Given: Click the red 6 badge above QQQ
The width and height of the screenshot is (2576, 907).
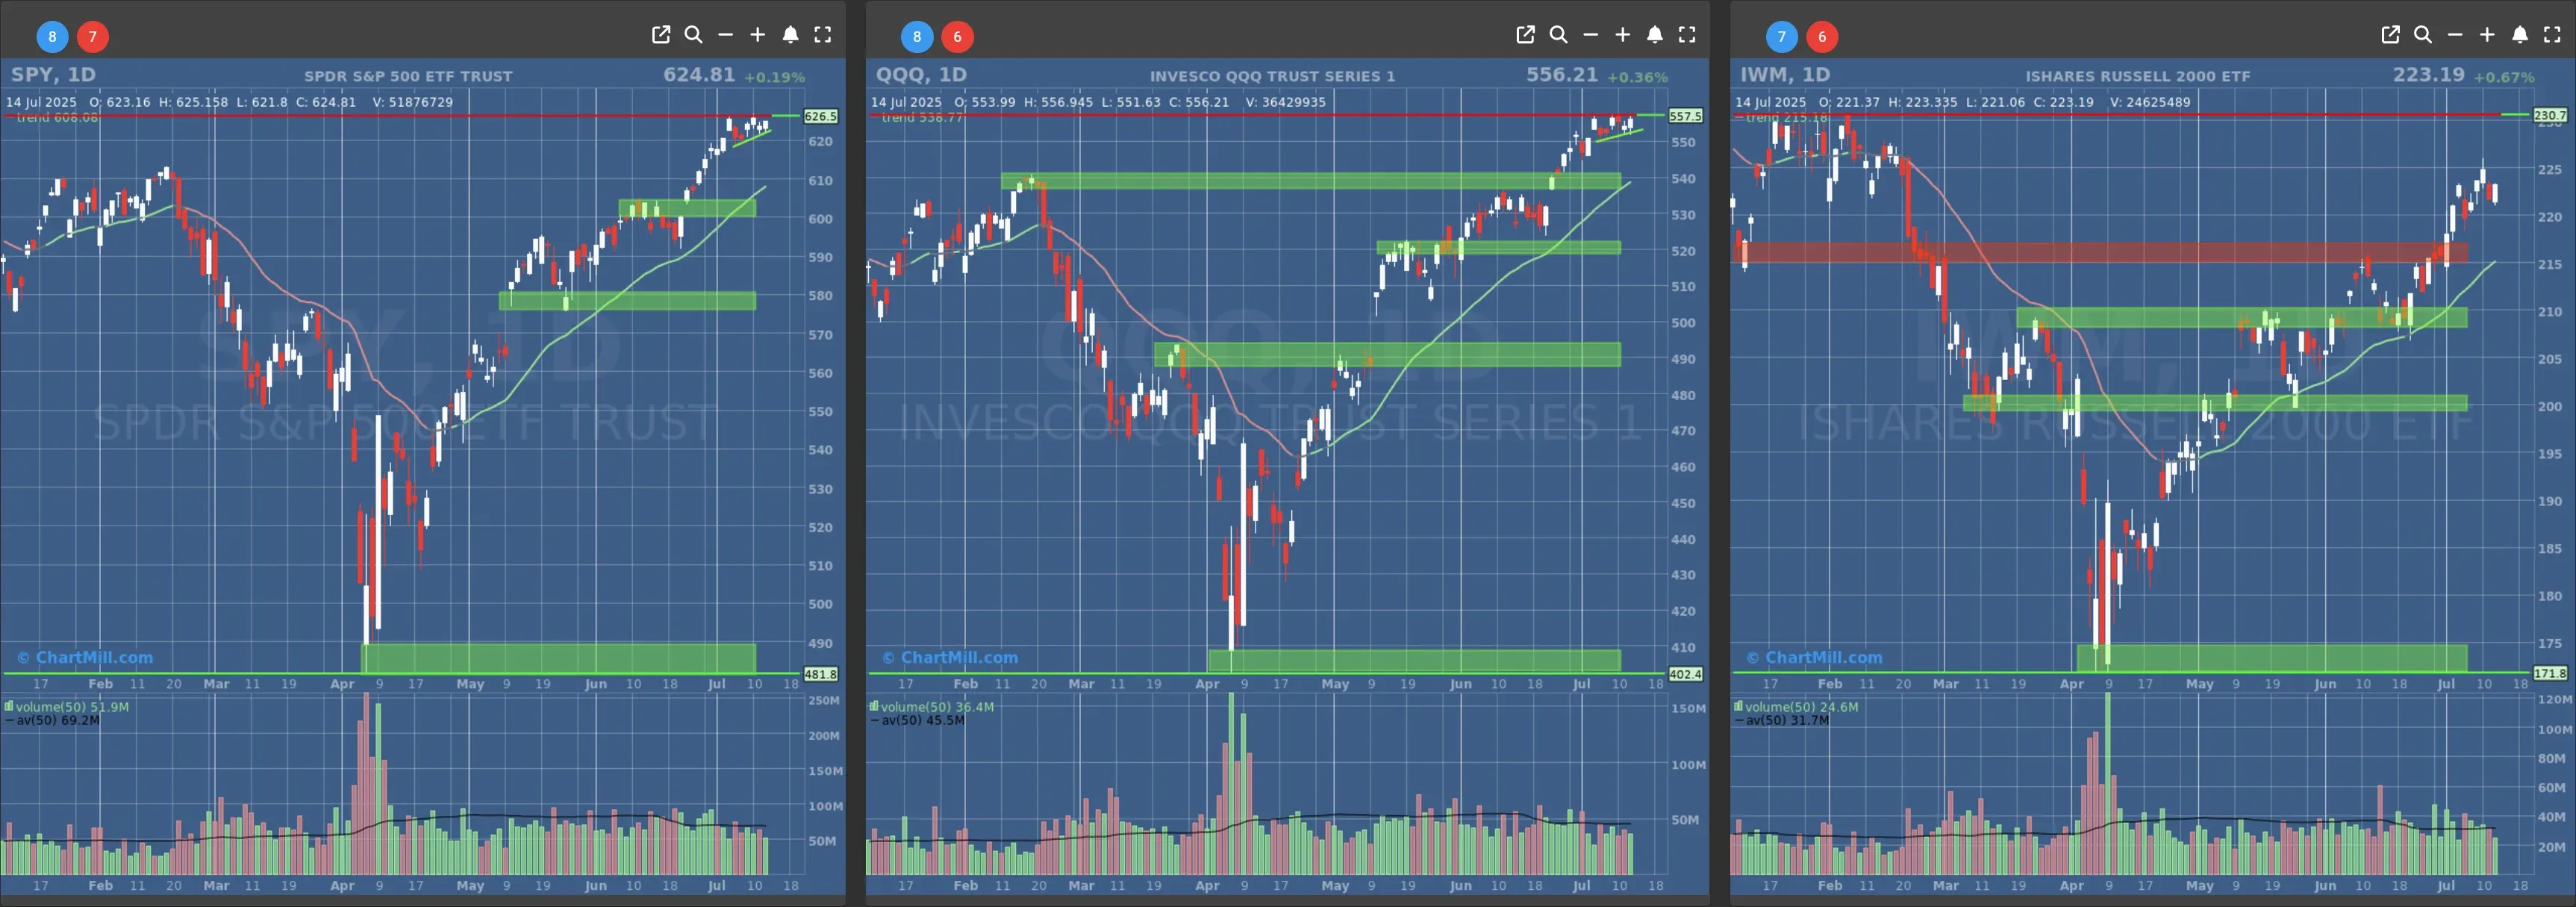Looking at the screenshot, I should click(x=958, y=37).
